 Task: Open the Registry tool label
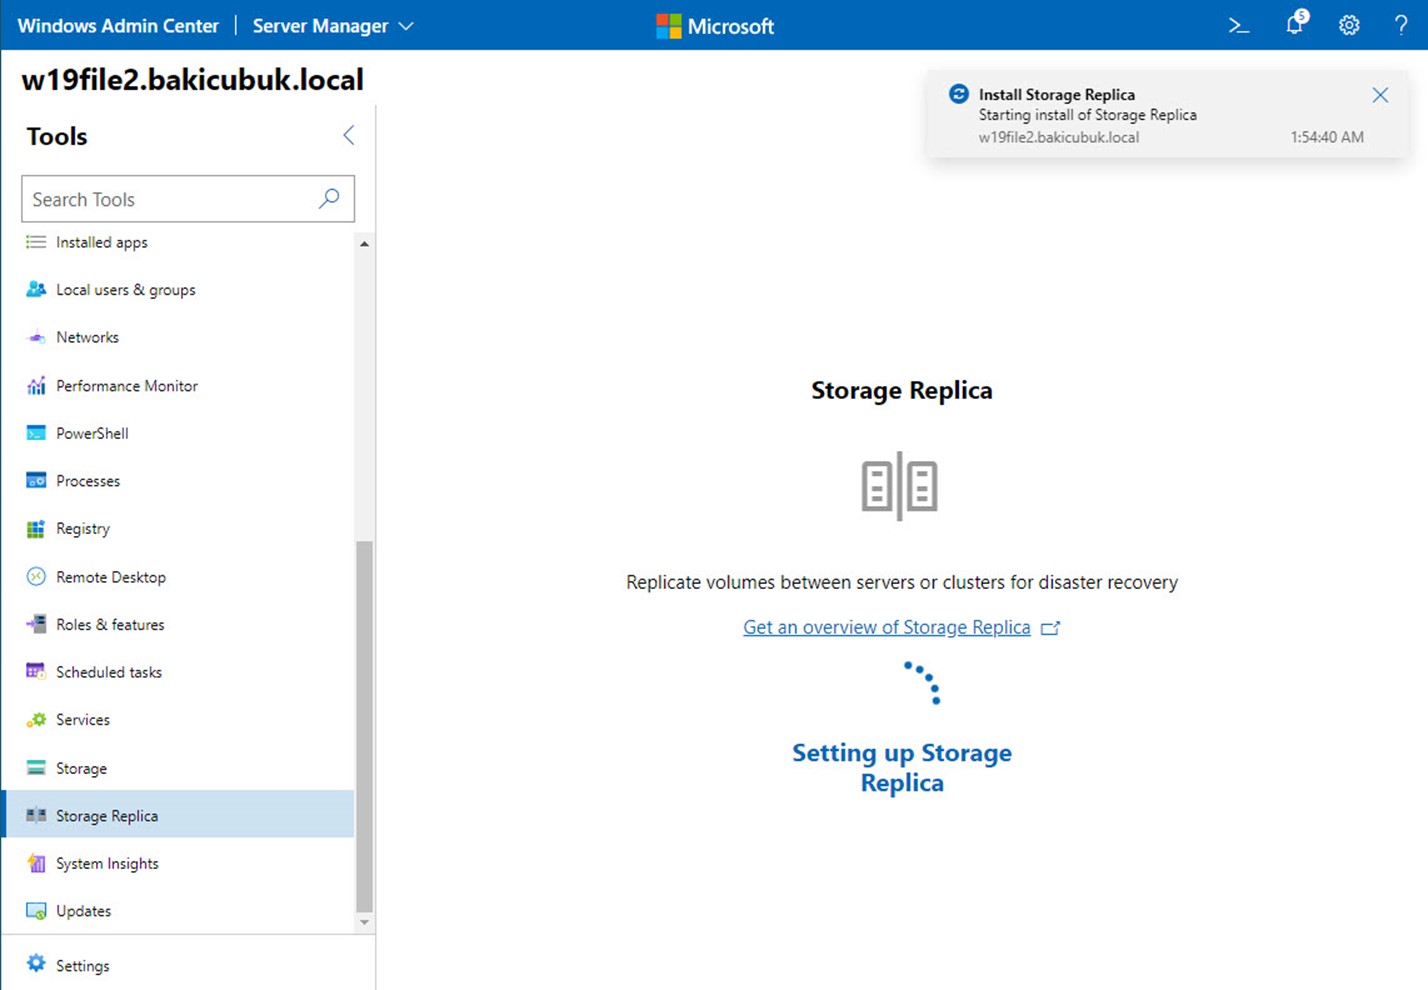pos(83,529)
